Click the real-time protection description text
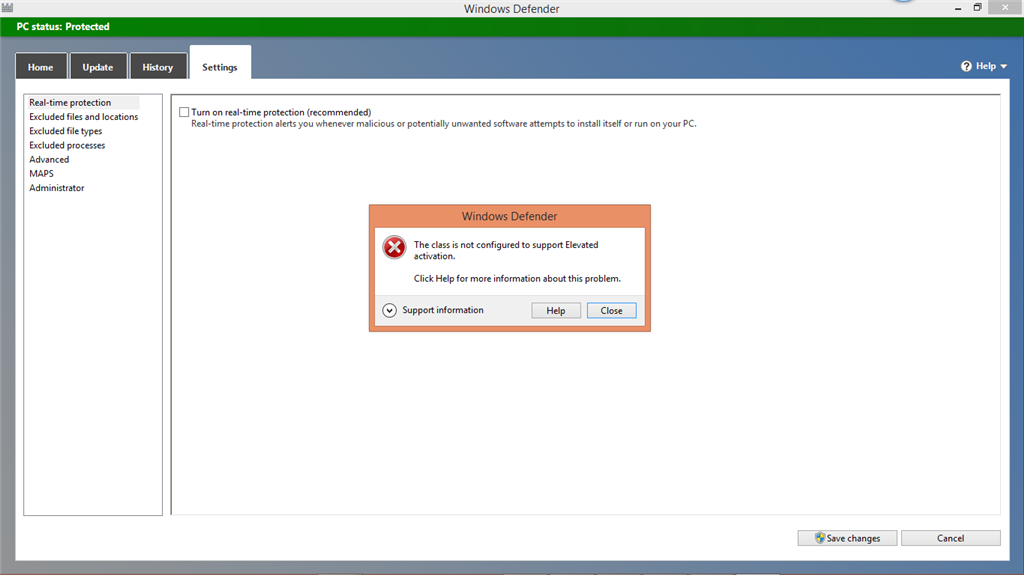Viewport: 1024px width, 575px height. pos(443,123)
